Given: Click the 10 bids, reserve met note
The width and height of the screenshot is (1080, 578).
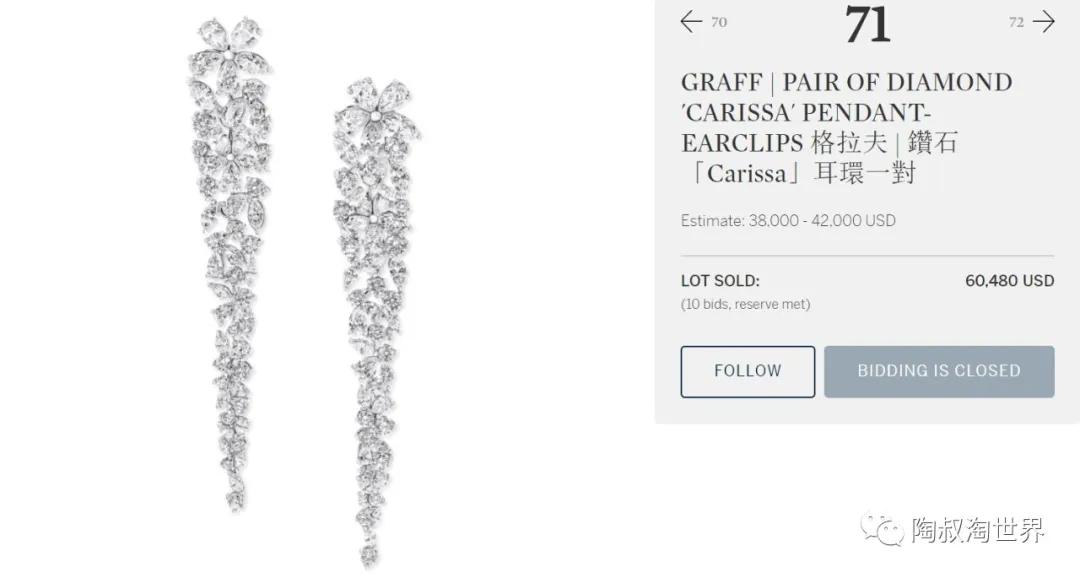Looking at the screenshot, I should coord(745,304).
